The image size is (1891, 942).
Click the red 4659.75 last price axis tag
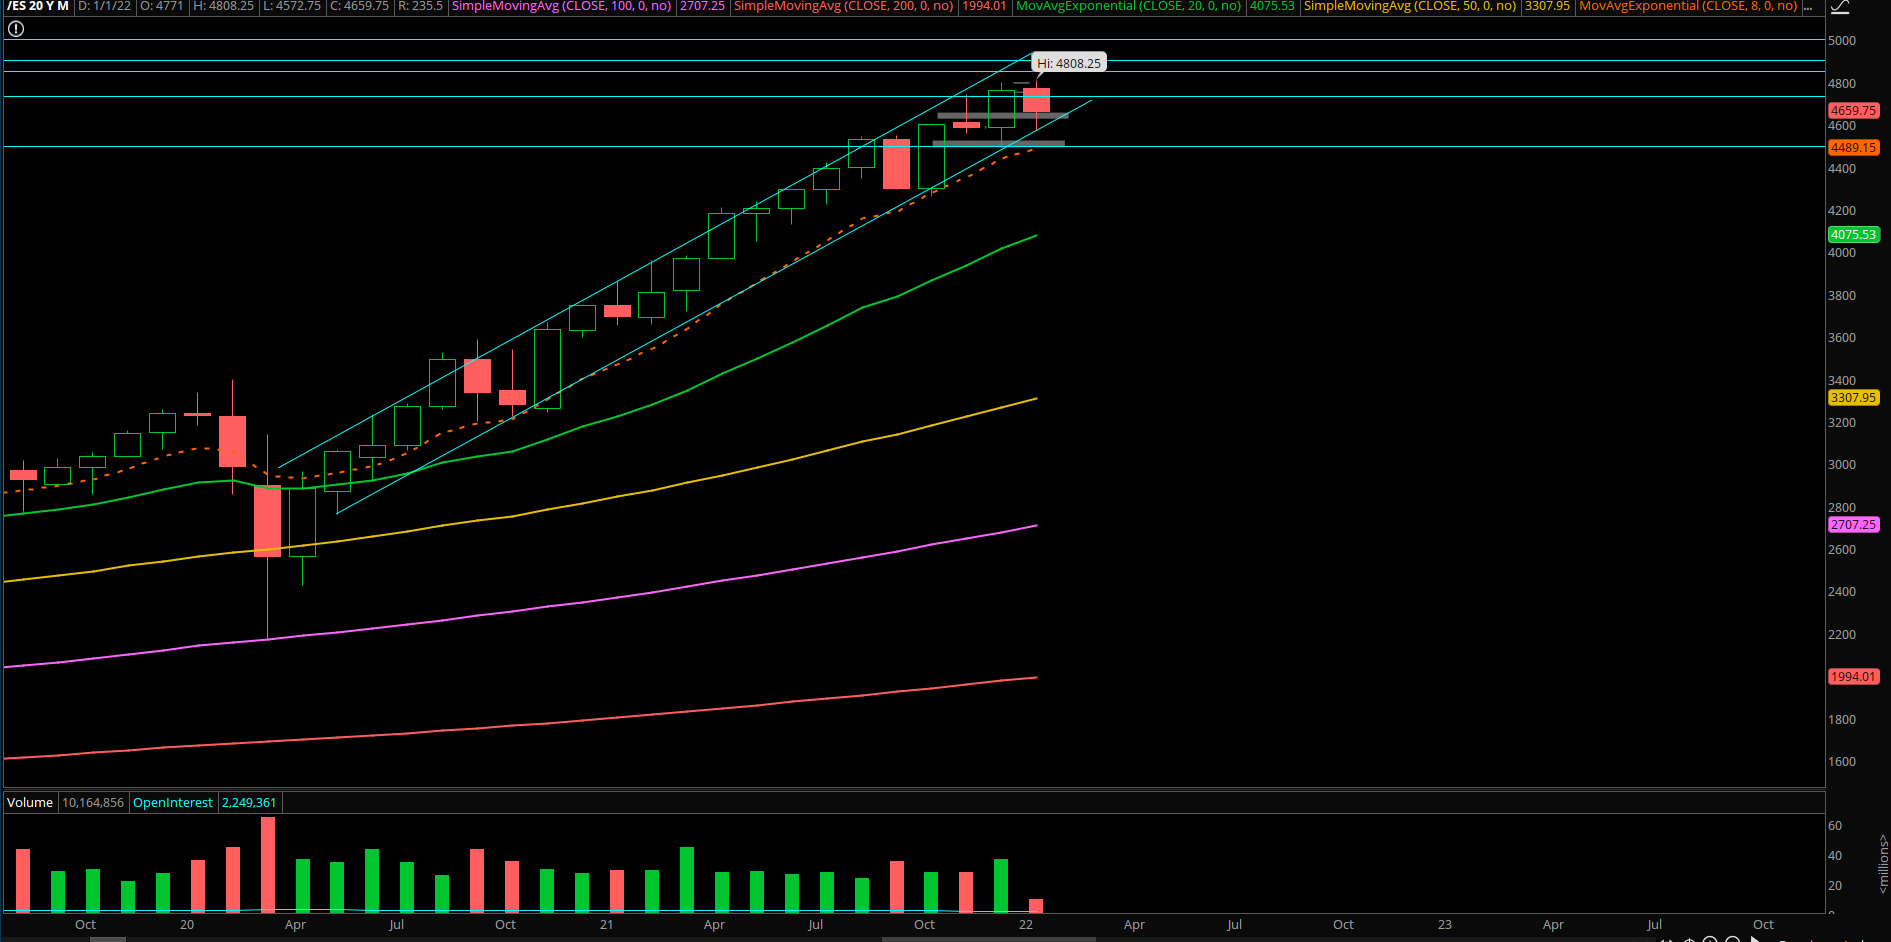[1853, 111]
